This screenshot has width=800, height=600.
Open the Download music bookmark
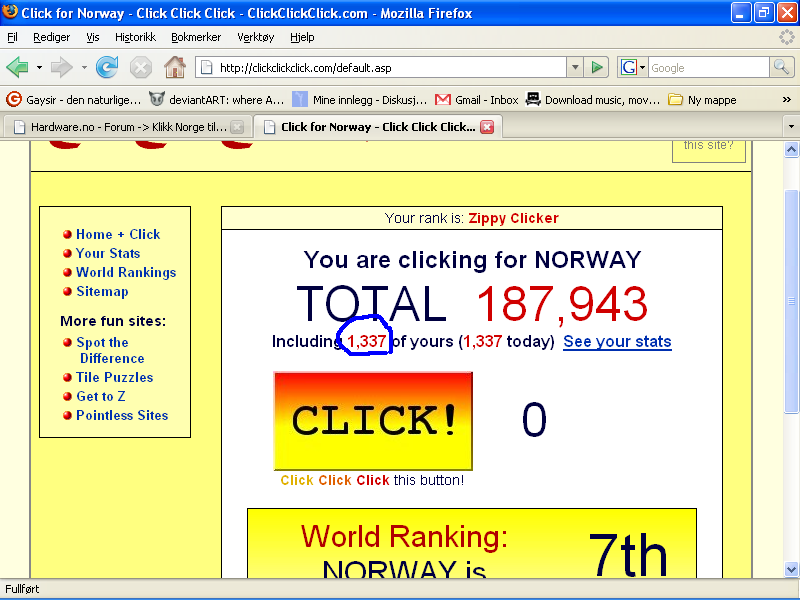coord(593,100)
